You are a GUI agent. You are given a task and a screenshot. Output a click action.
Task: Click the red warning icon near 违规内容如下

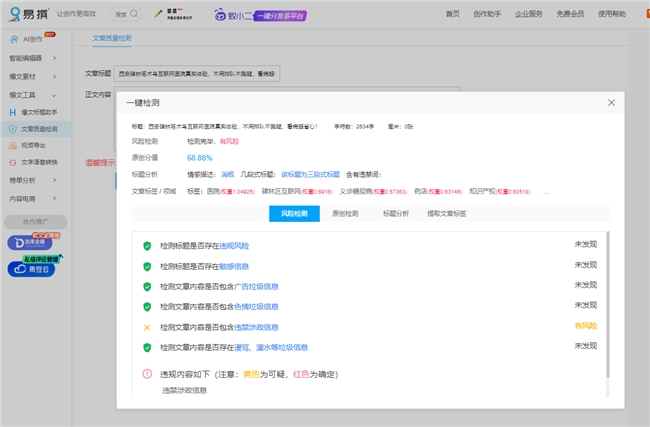pos(147,374)
